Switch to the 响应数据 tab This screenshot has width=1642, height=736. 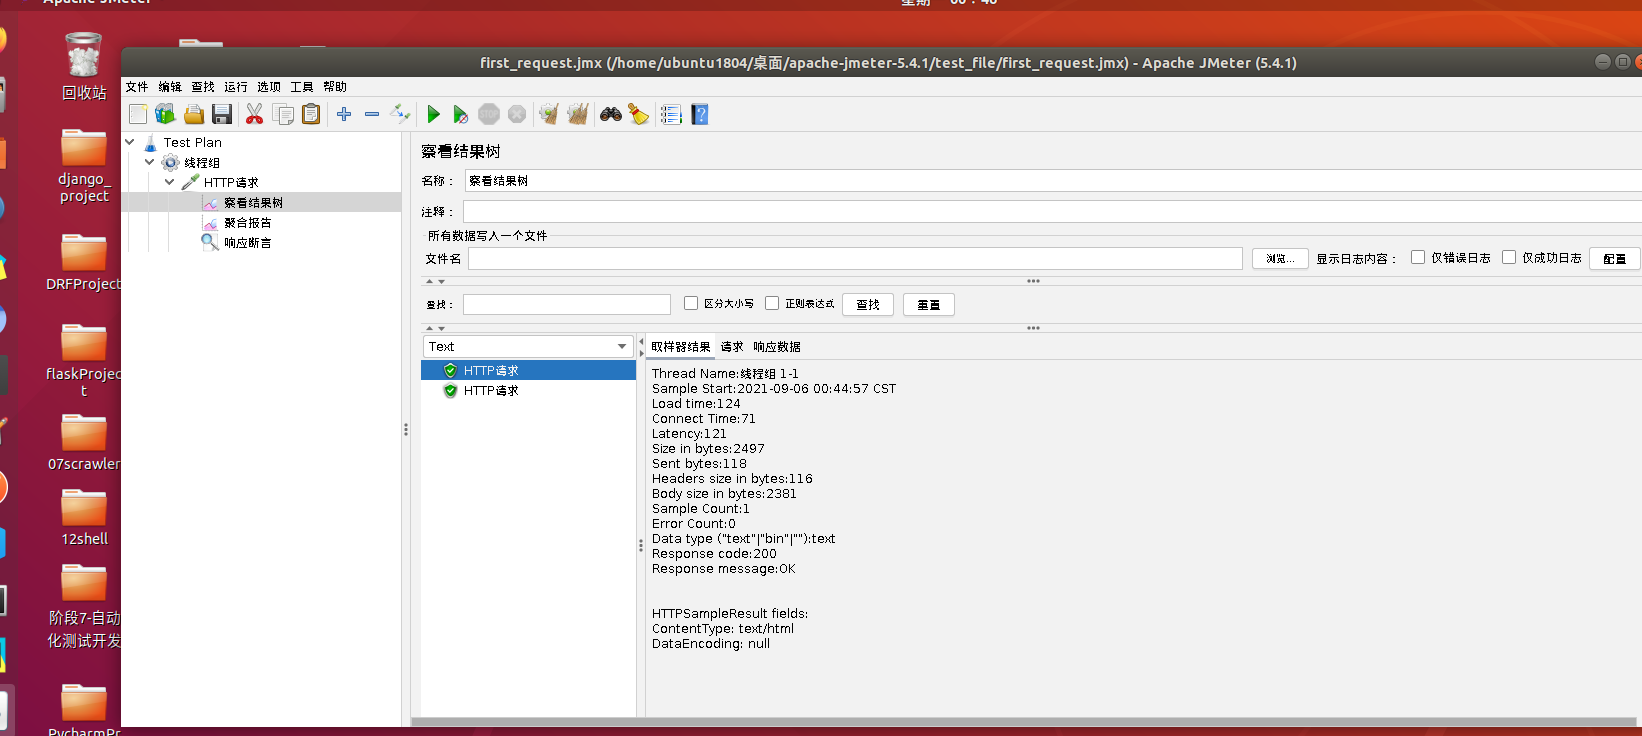pos(777,347)
